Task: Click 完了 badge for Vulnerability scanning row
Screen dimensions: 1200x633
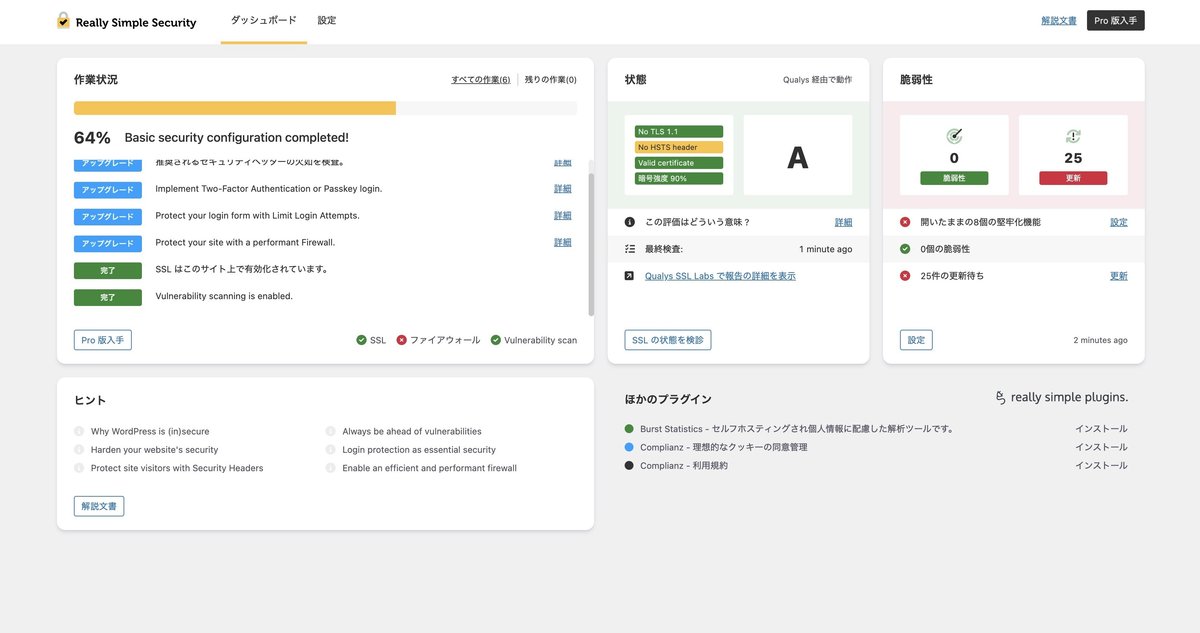Action: click(x=108, y=297)
